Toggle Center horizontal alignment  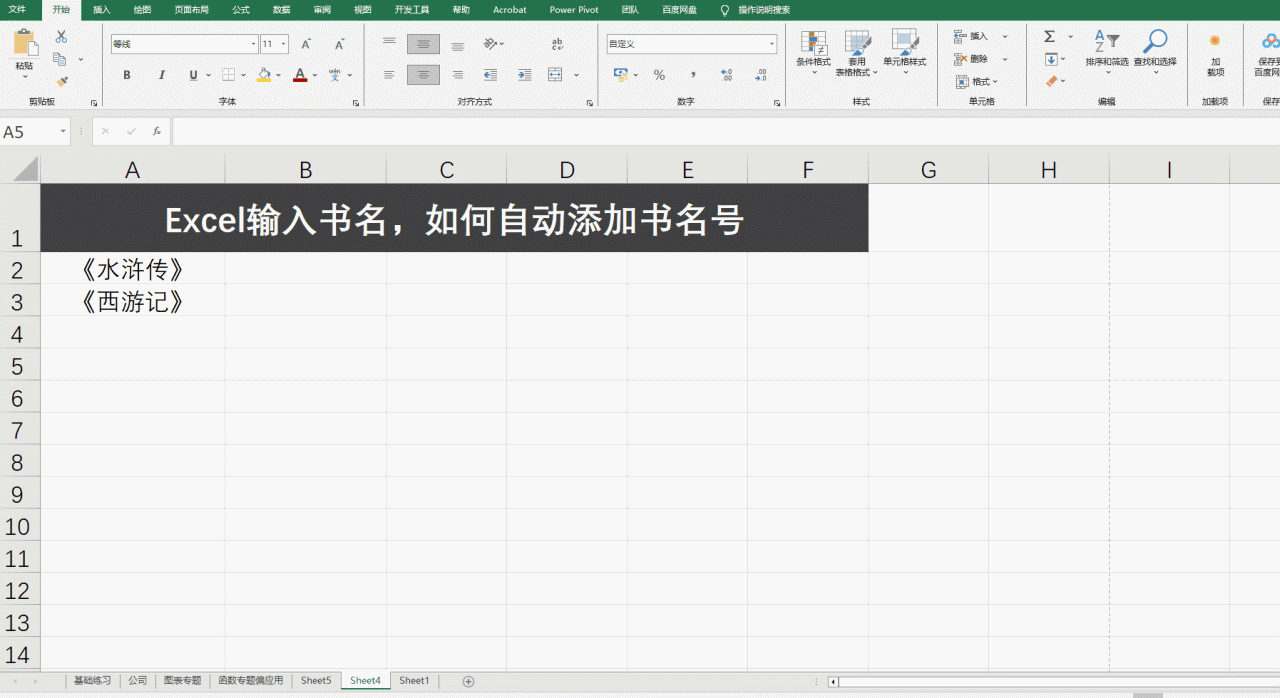pyautogui.click(x=423, y=75)
